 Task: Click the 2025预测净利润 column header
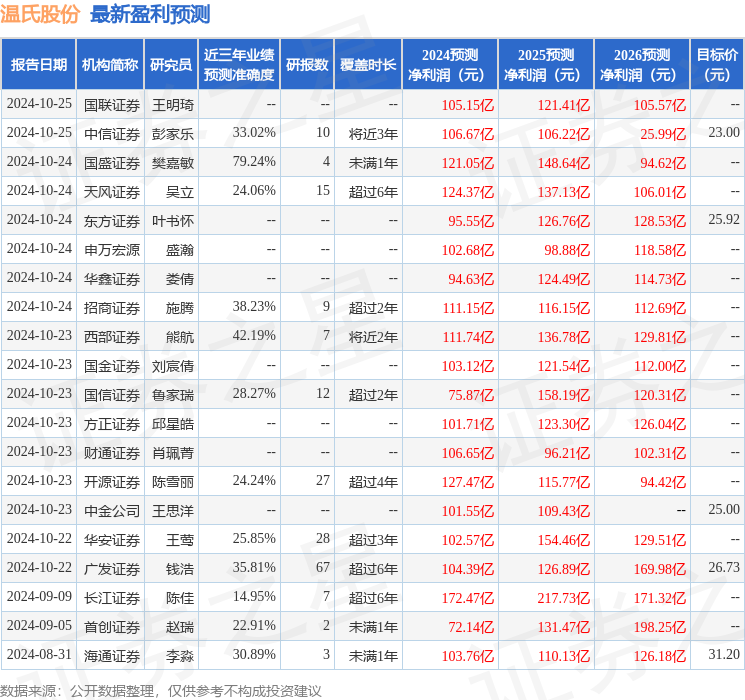point(546,64)
